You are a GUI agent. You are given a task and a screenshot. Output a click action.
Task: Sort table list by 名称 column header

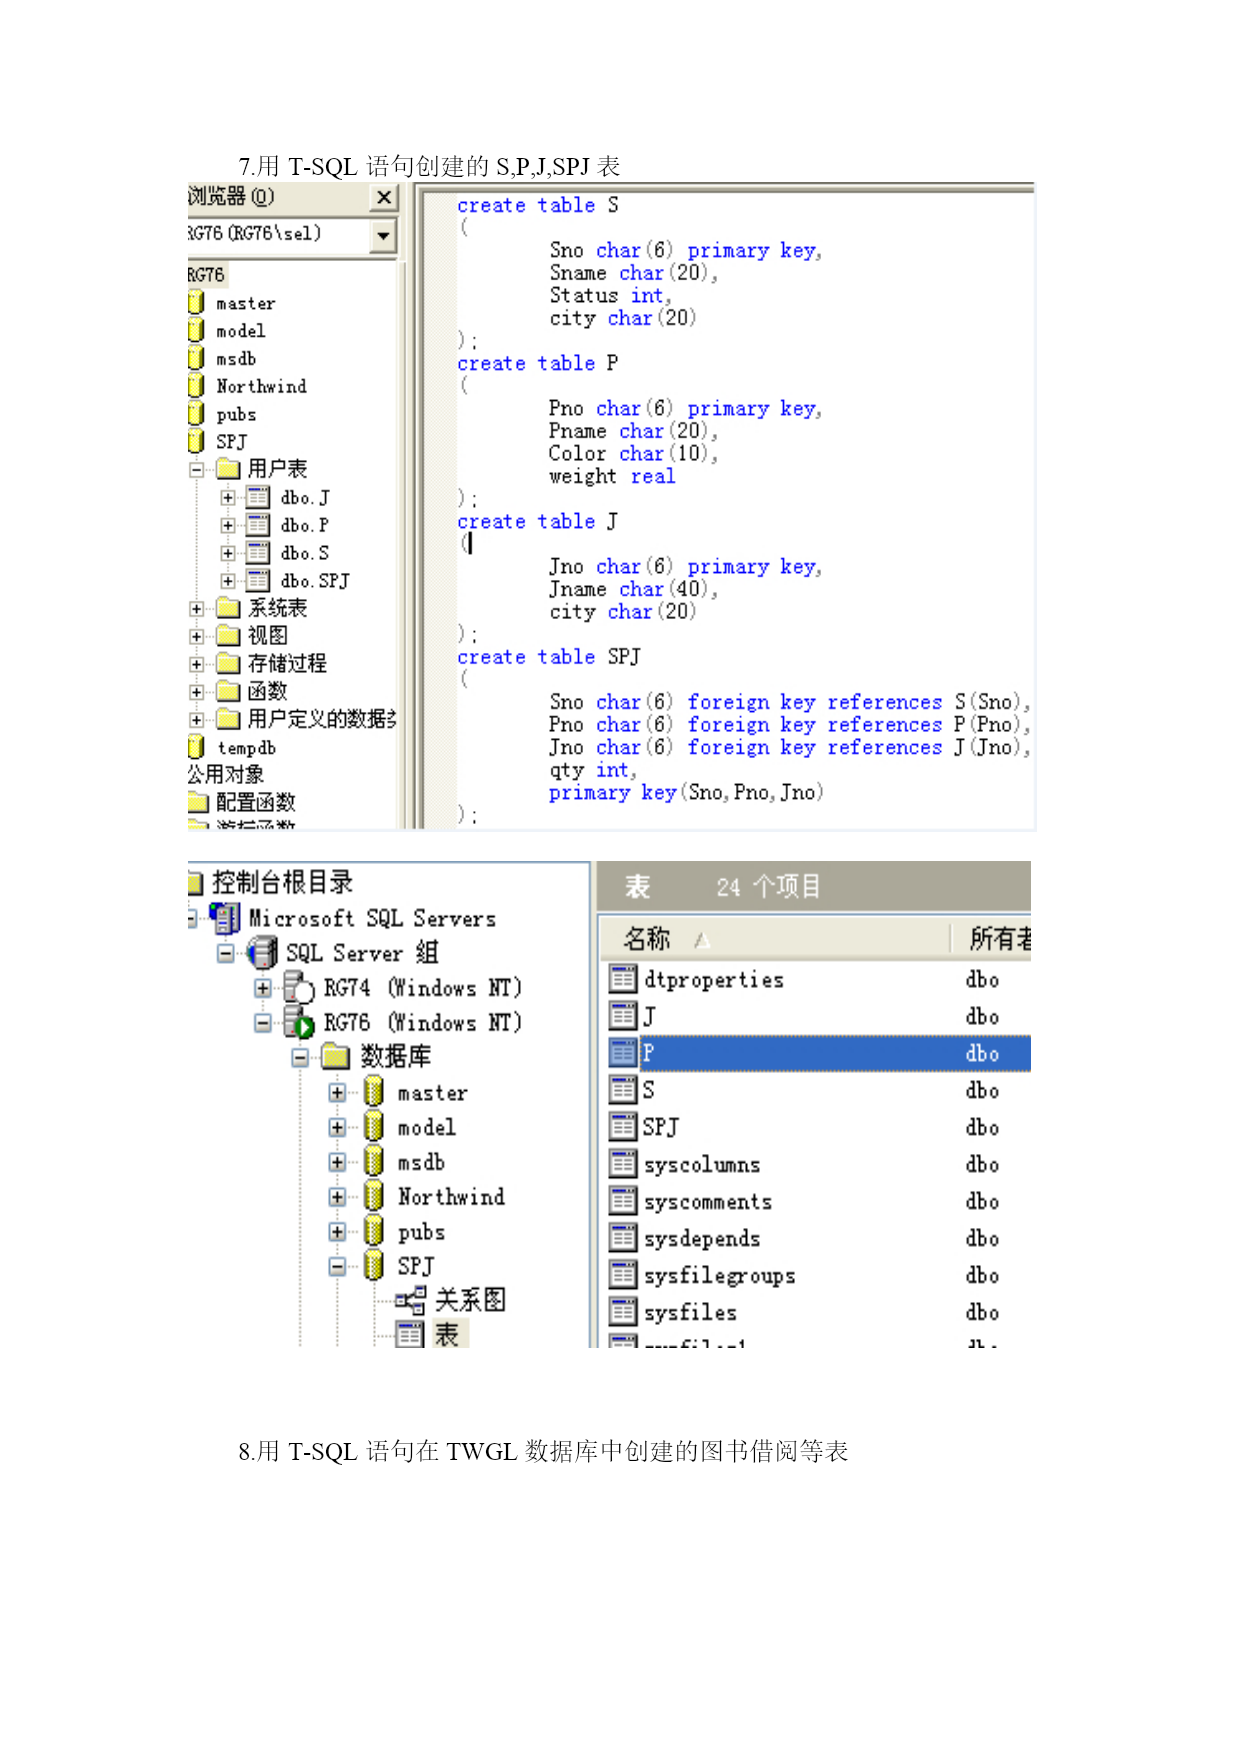(774, 939)
